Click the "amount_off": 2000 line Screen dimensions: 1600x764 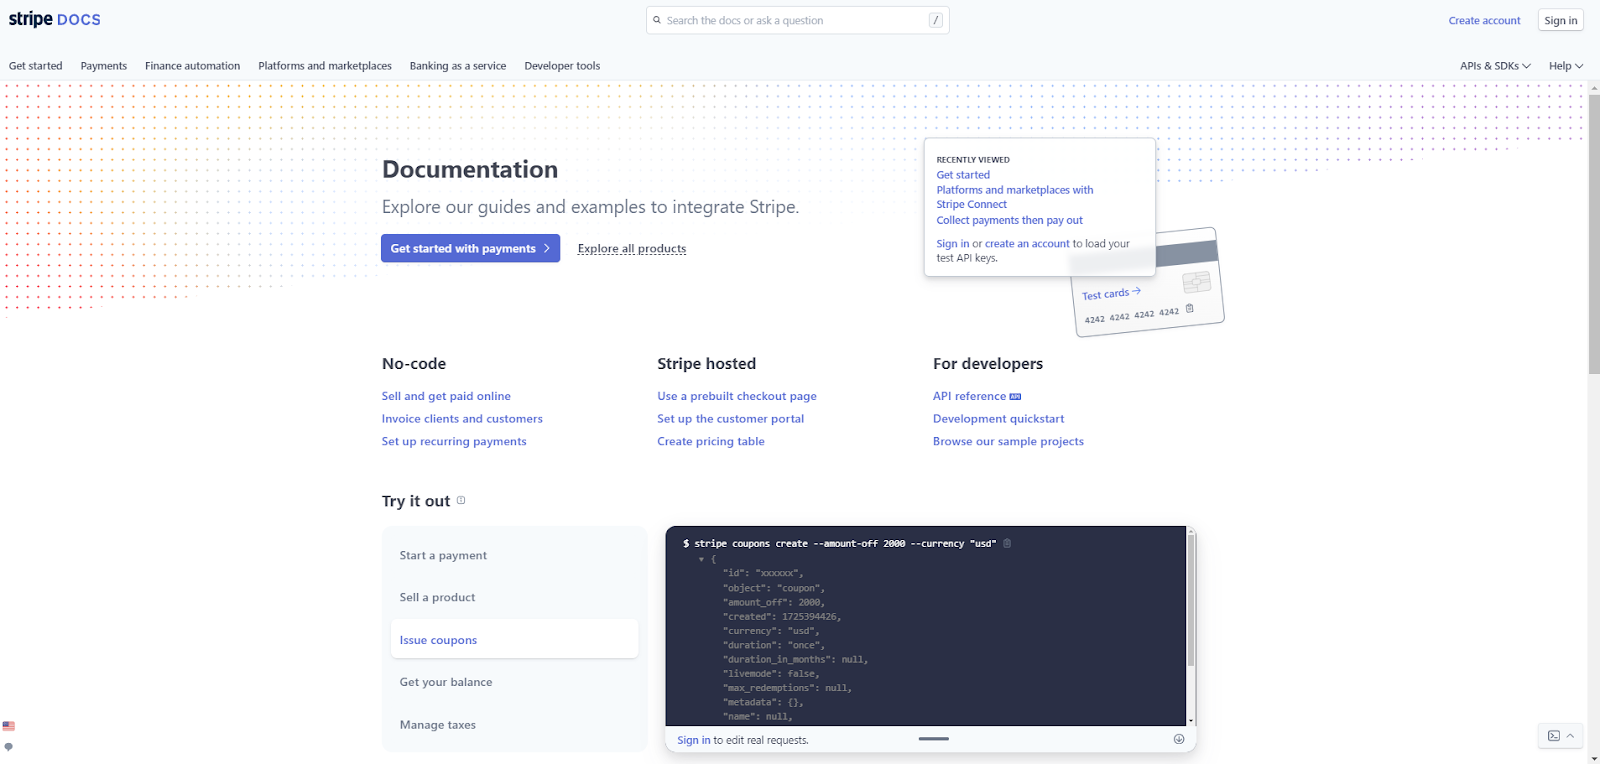coord(774,602)
